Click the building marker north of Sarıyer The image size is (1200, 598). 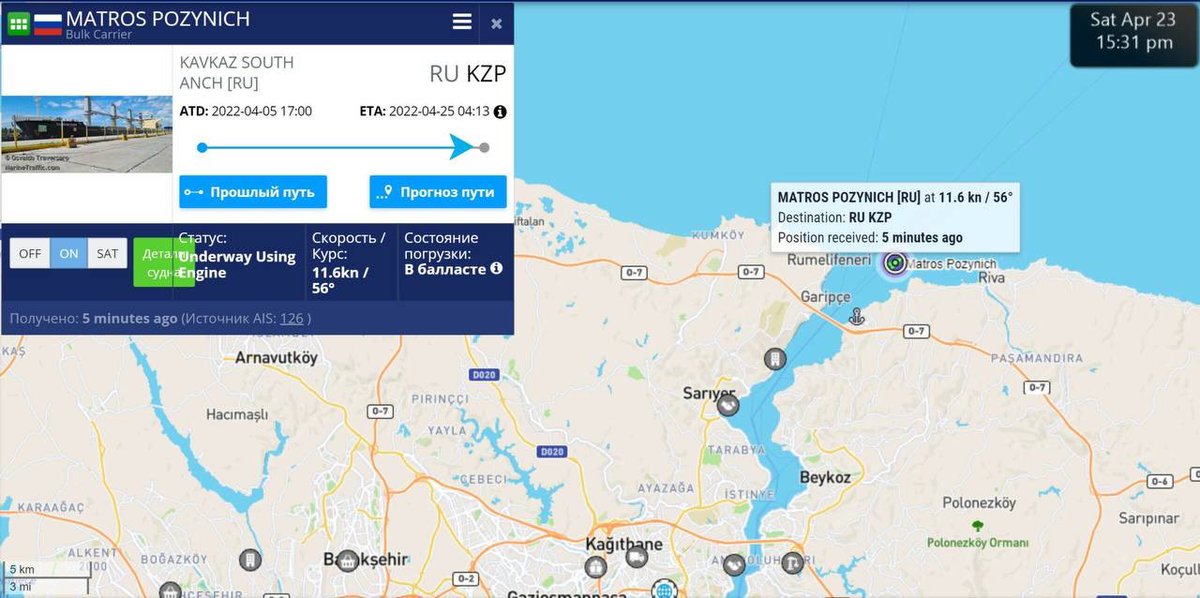(774, 358)
